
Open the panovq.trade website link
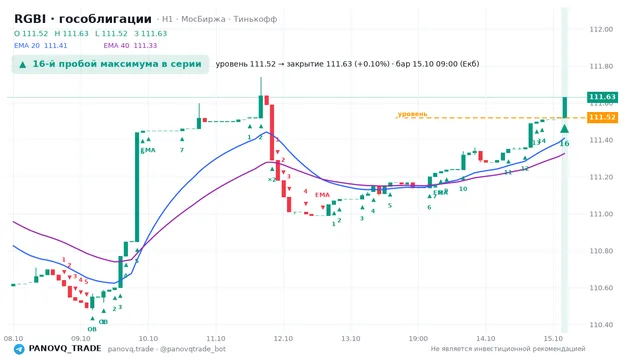131,349
